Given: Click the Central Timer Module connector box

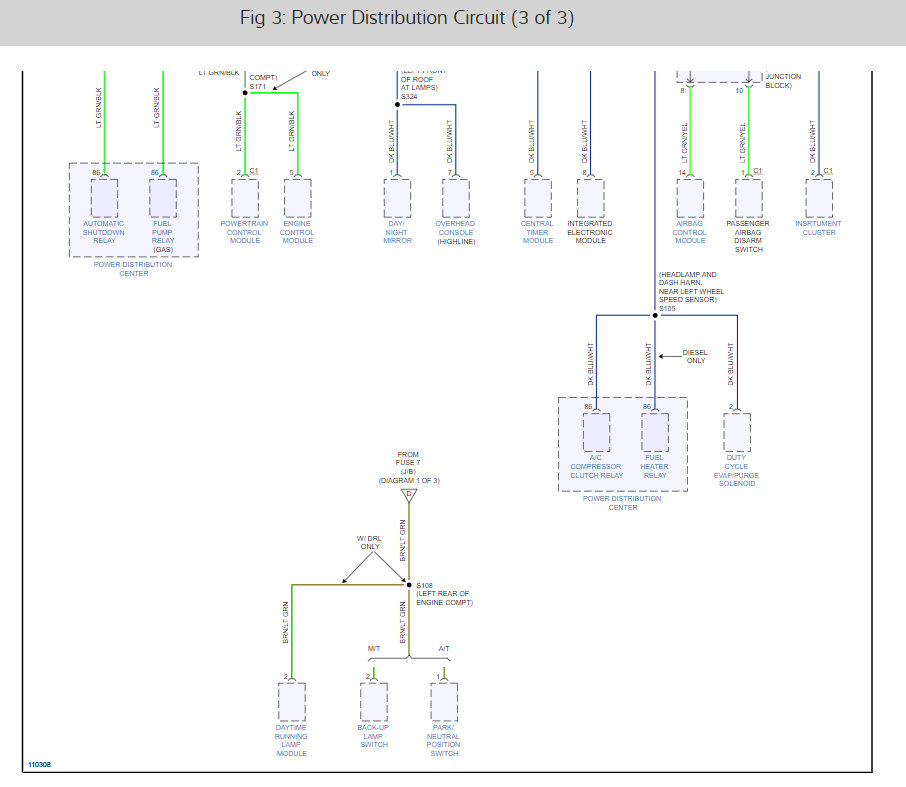Looking at the screenshot, I should click(x=538, y=198).
